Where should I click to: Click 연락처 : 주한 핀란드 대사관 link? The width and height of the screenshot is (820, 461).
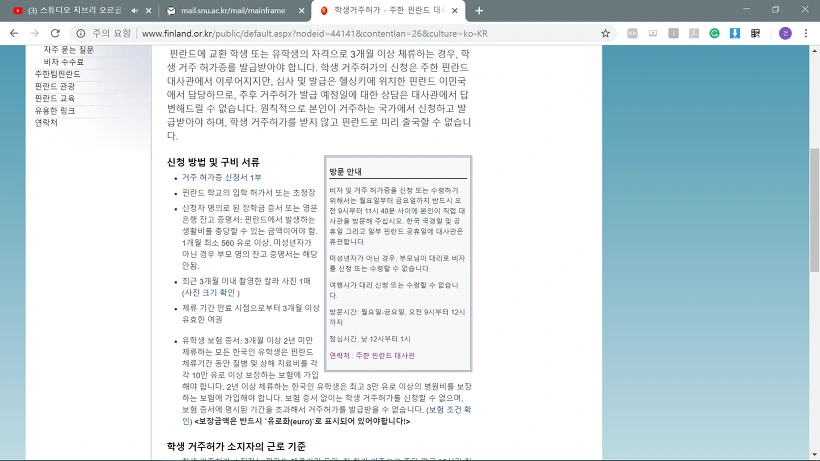(372, 355)
